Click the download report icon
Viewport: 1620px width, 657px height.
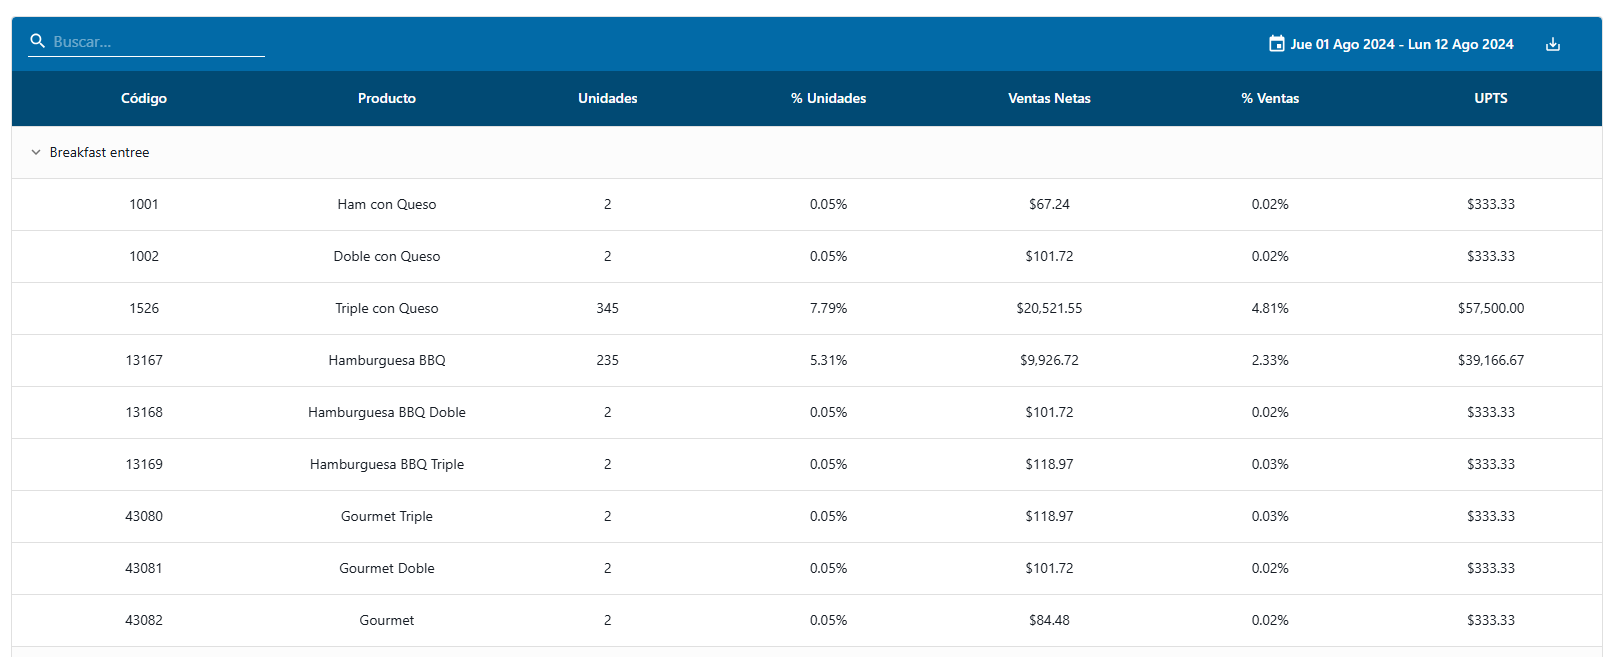point(1552,44)
